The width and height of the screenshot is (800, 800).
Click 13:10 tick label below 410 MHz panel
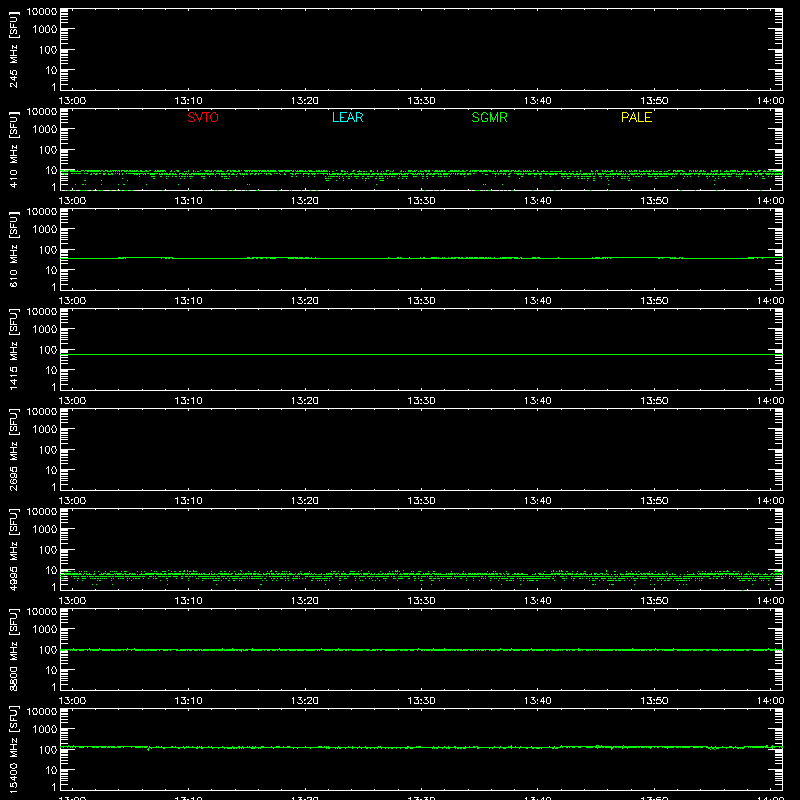189,201
